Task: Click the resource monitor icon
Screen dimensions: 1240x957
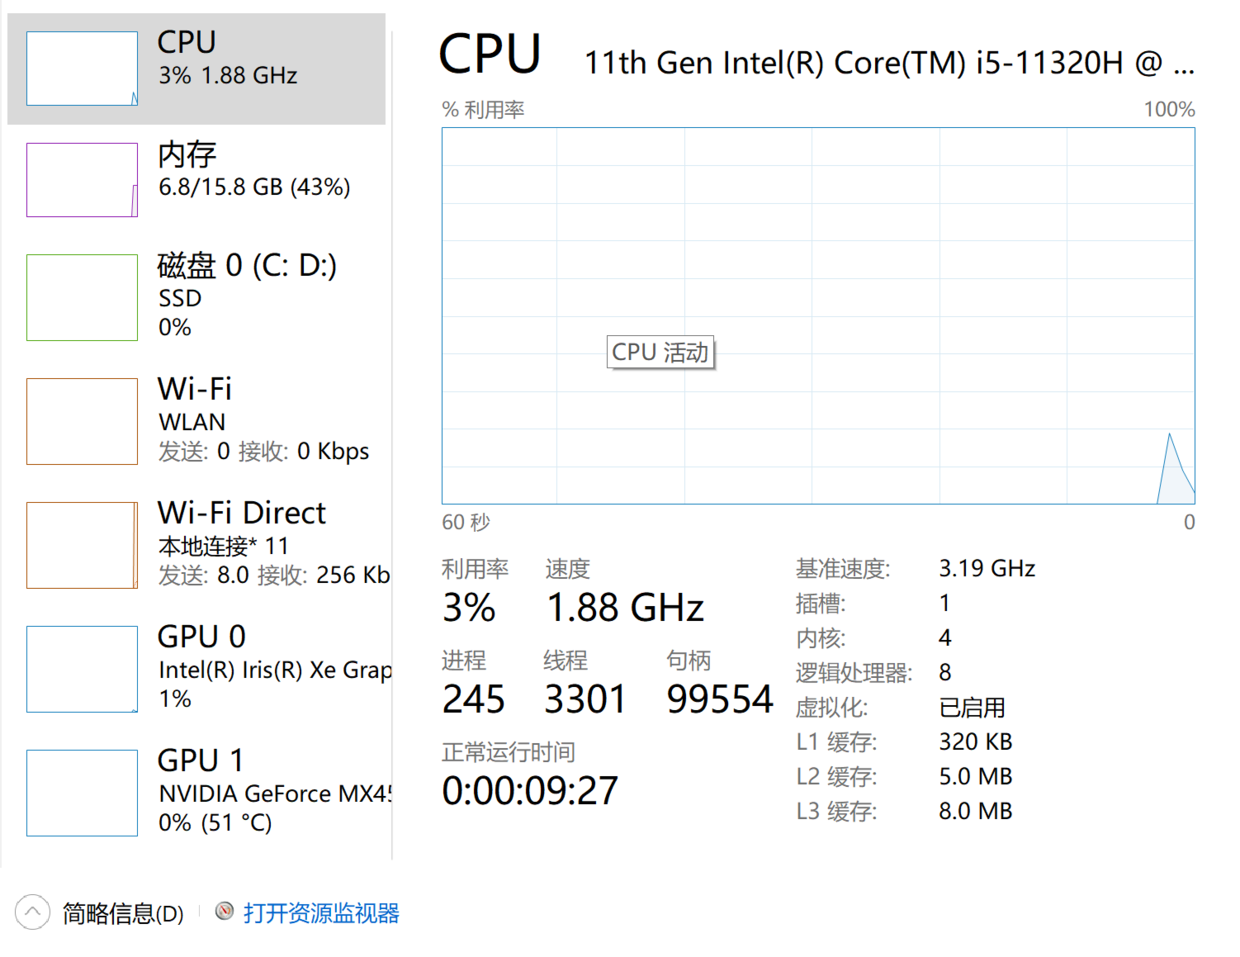Action: click(x=225, y=911)
